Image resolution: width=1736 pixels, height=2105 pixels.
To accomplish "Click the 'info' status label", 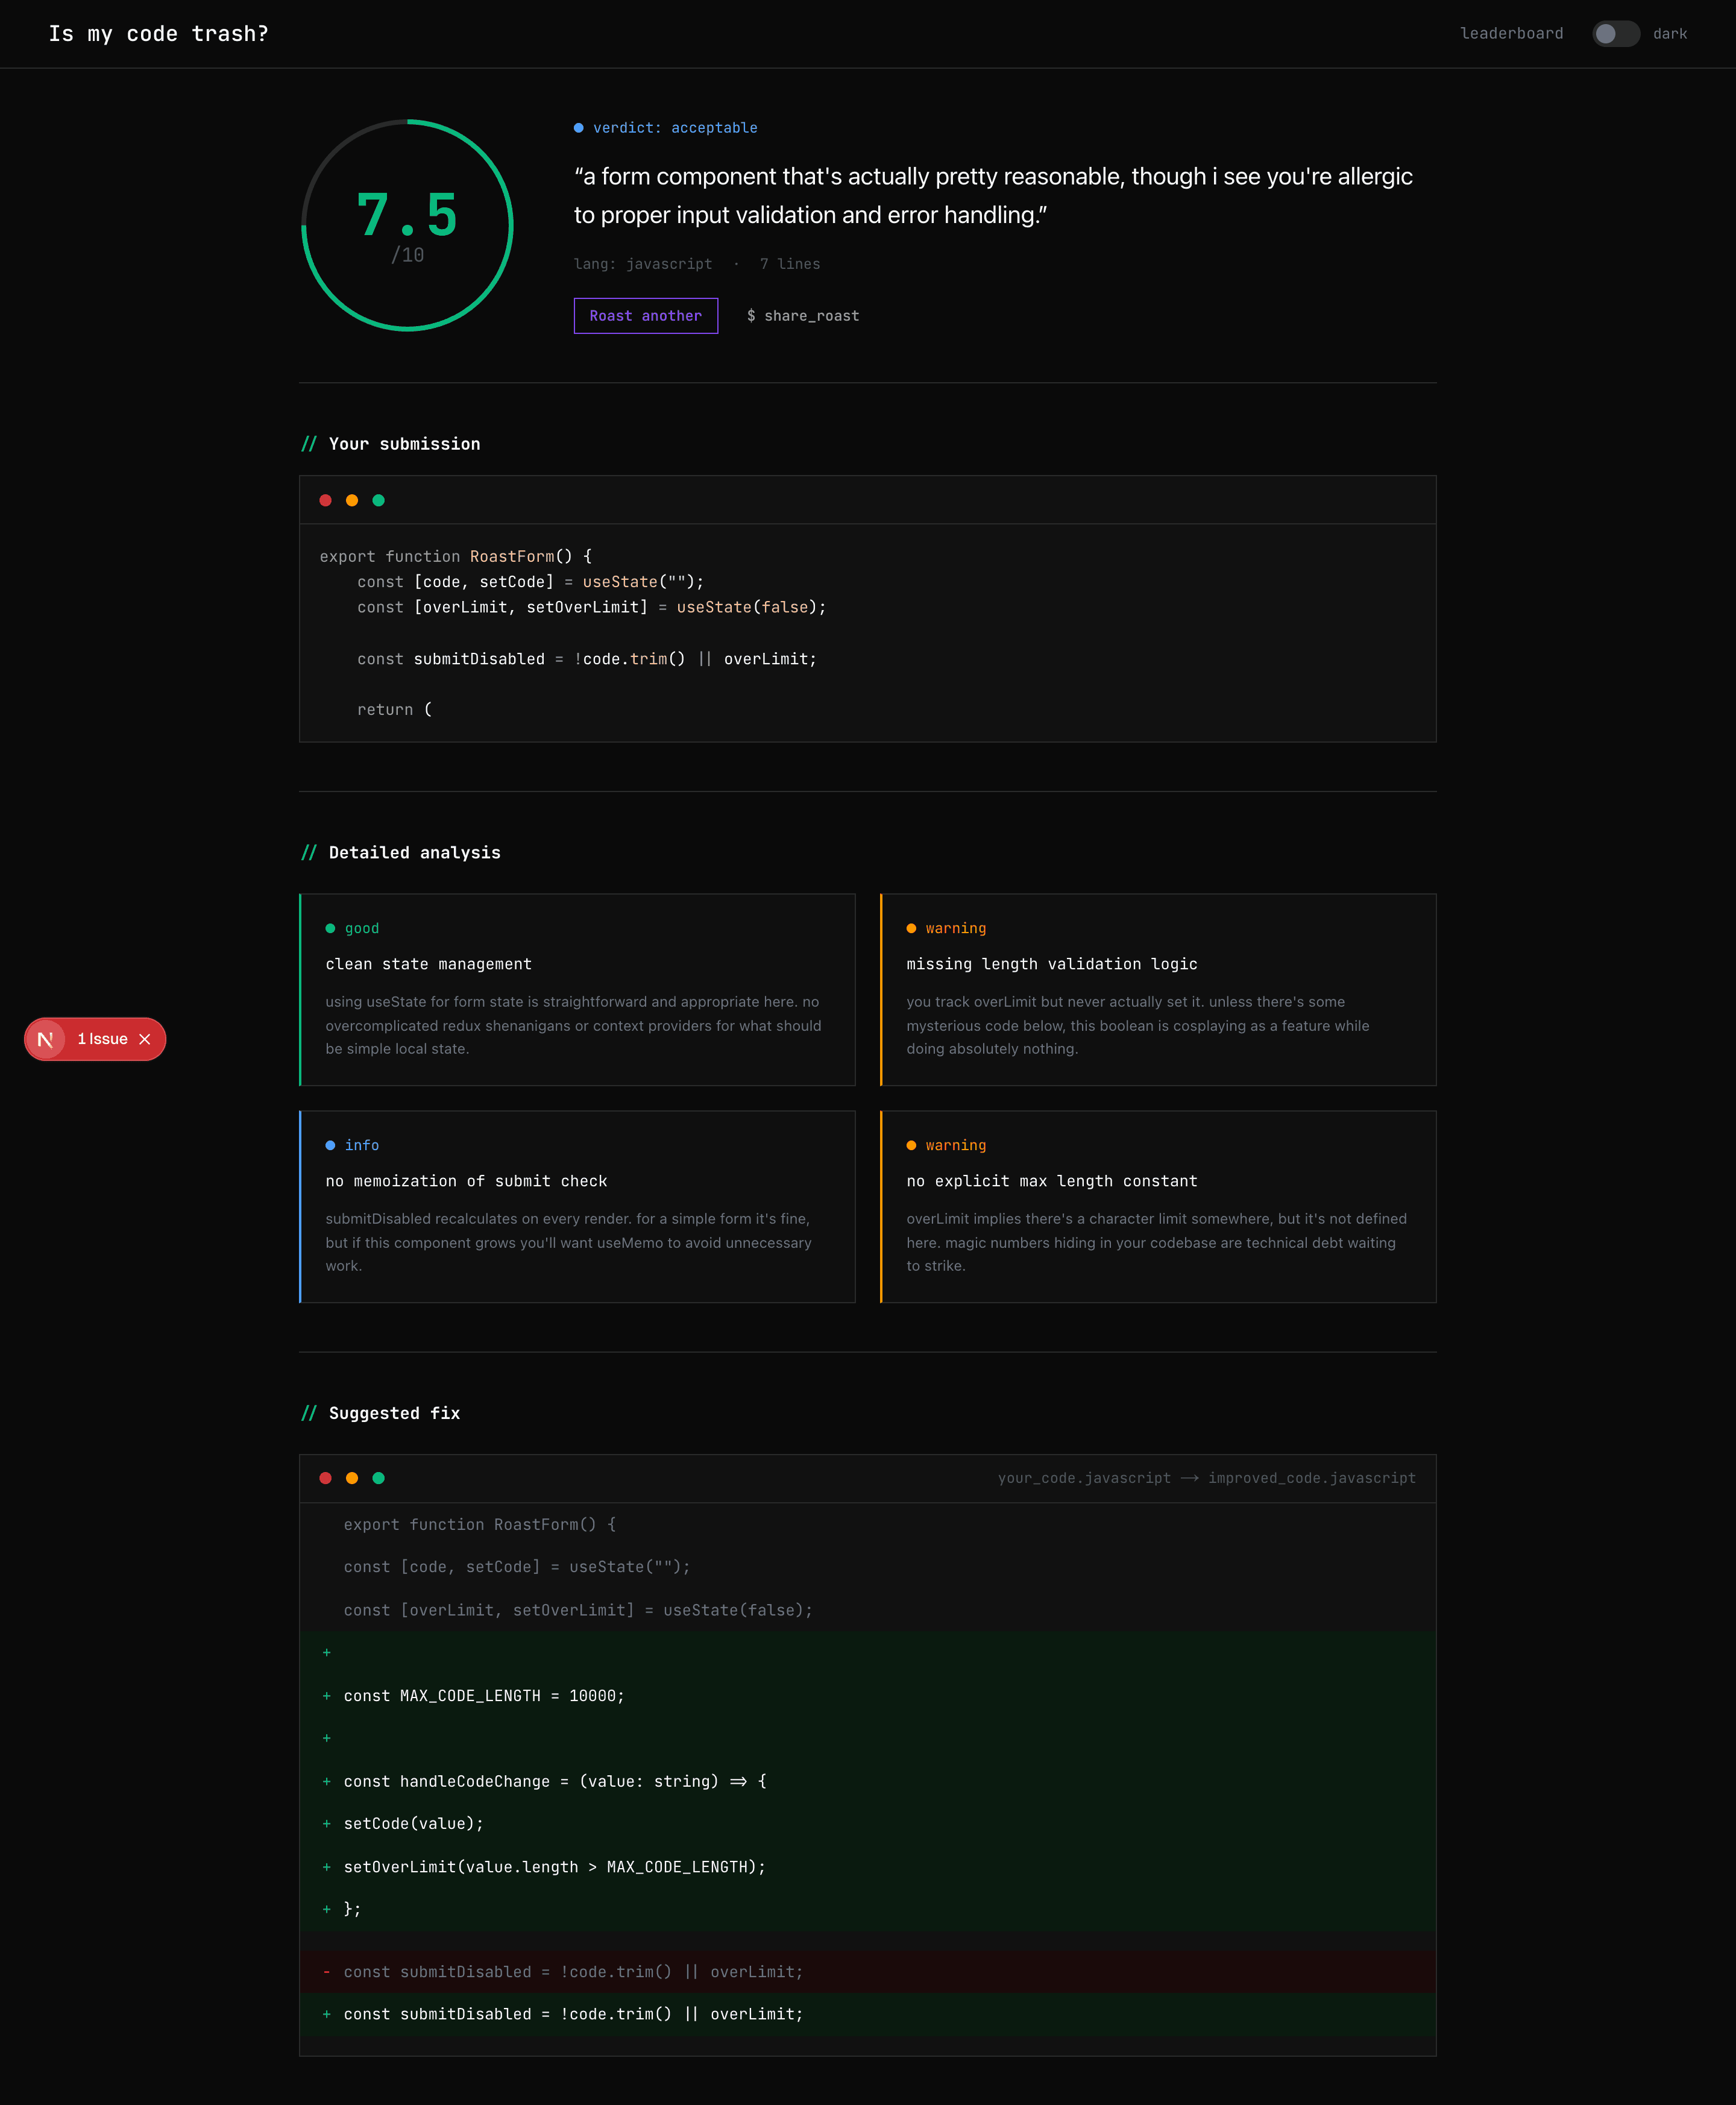I will tap(352, 1146).
